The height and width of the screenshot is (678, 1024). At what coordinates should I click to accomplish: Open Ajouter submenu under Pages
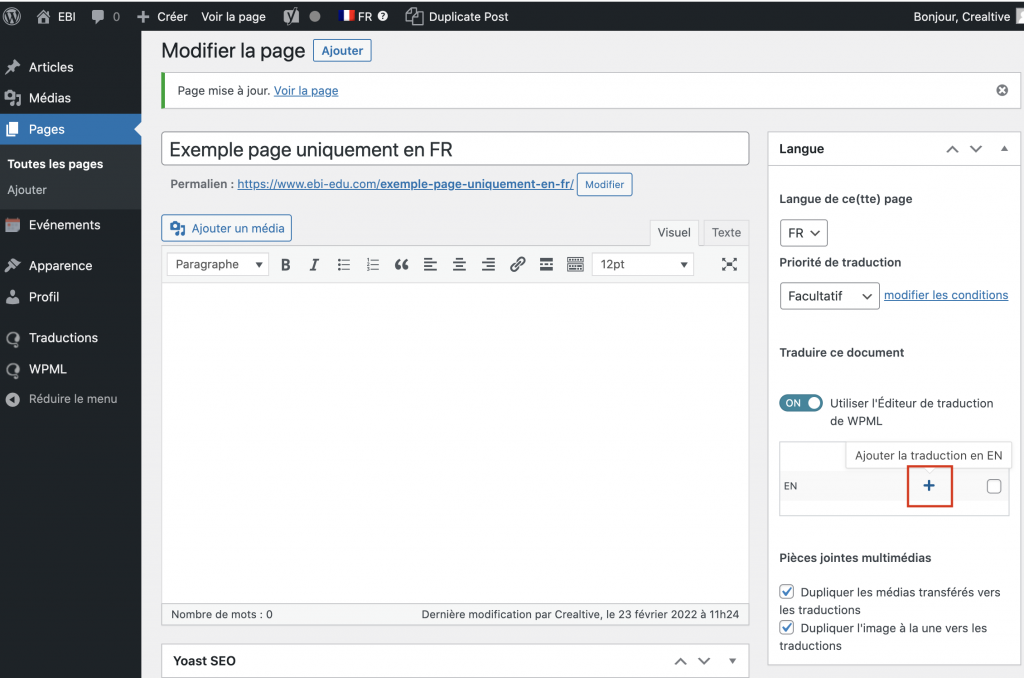pos(27,190)
